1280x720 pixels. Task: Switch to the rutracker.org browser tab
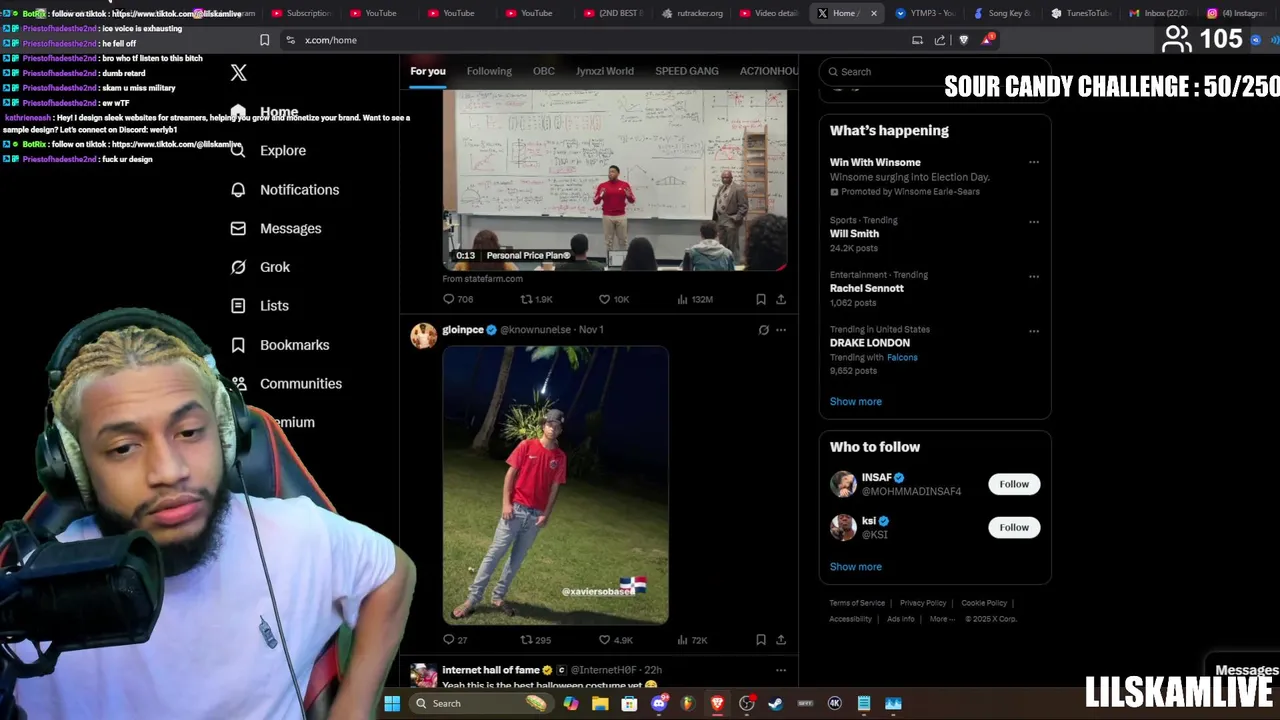point(693,13)
